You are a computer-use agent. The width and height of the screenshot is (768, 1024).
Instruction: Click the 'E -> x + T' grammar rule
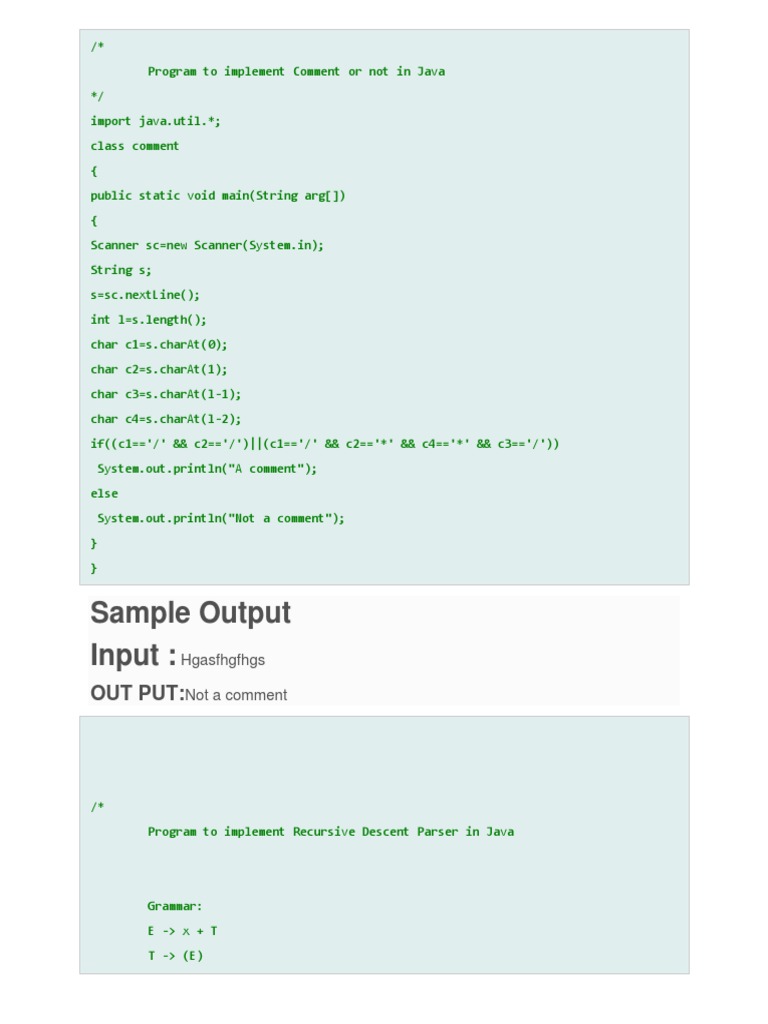182,931
